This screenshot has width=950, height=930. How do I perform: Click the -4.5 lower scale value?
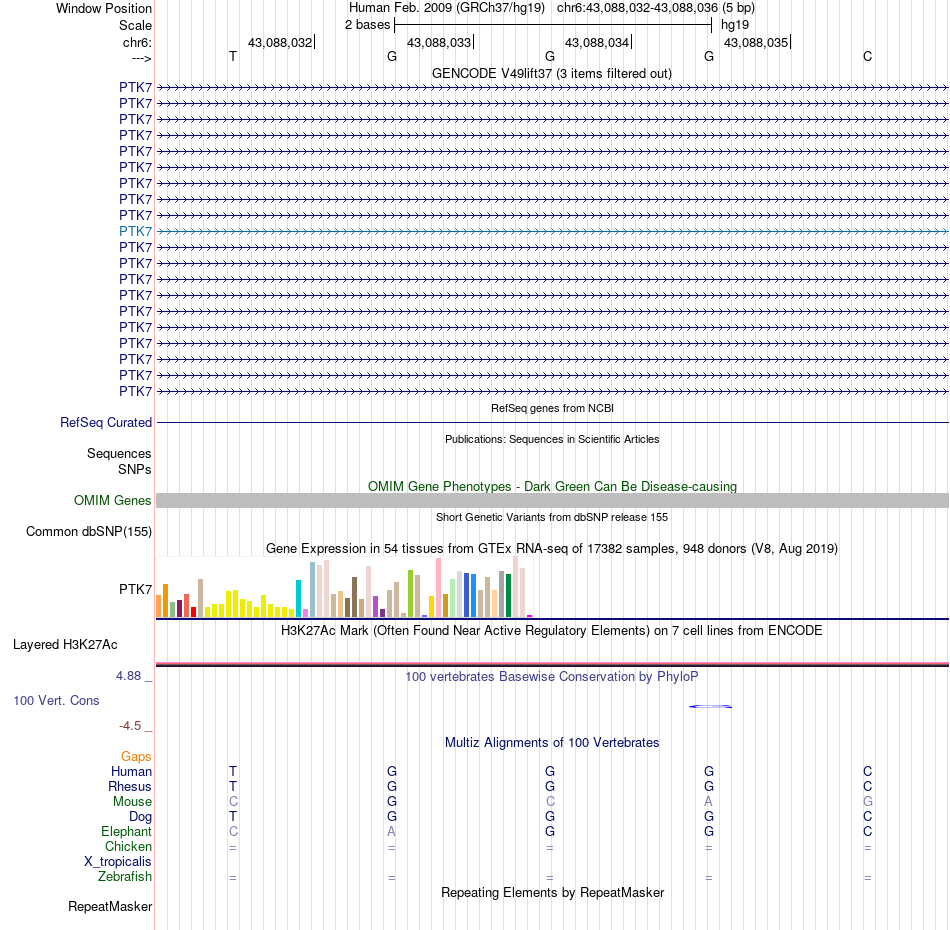(x=130, y=726)
